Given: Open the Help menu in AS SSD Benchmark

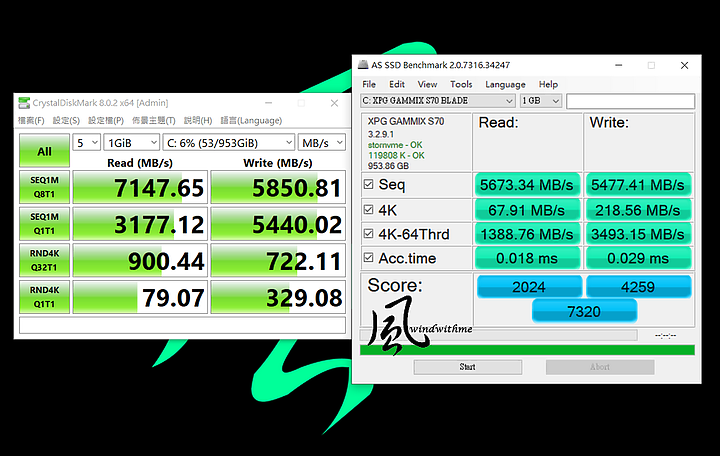Looking at the screenshot, I should (x=548, y=84).
